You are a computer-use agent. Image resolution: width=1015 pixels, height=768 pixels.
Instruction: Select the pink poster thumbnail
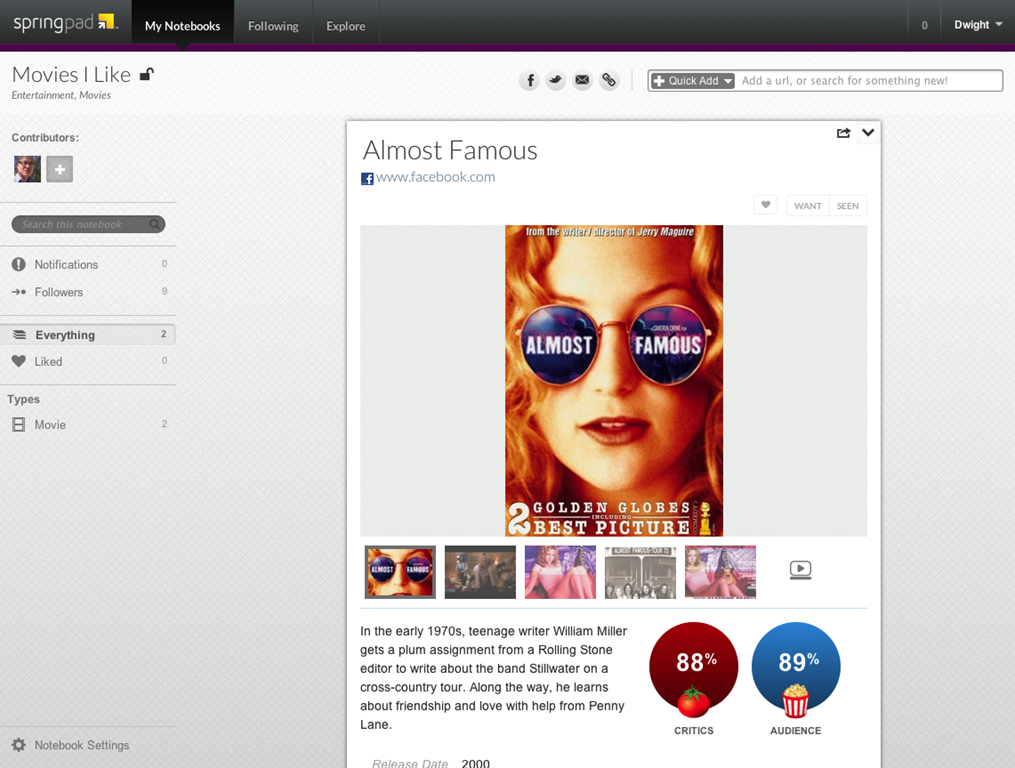[560, 572]
